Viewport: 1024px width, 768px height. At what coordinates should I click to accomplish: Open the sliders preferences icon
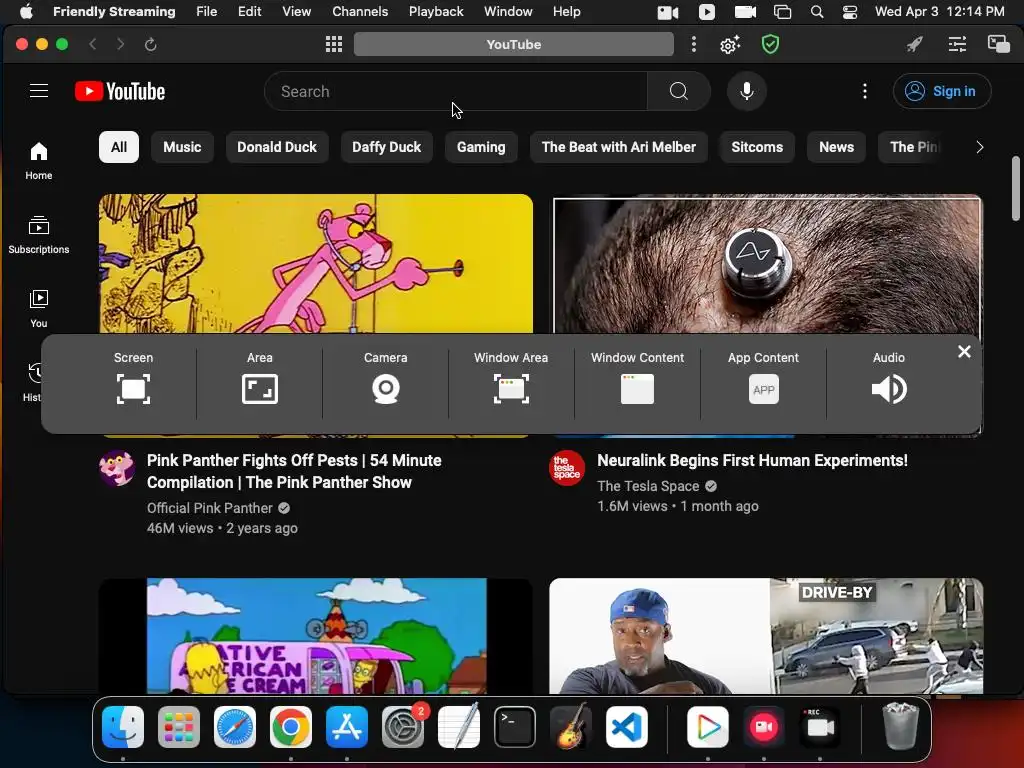[957, 44]
